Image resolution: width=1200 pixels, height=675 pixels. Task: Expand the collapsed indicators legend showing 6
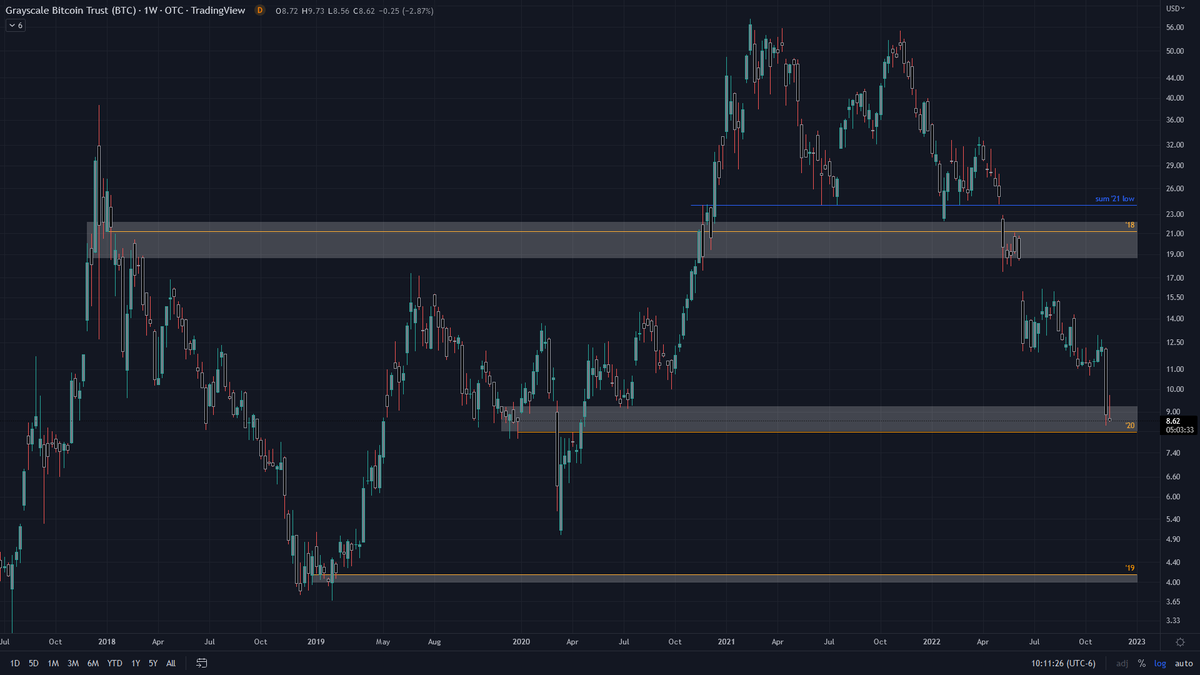[16, 25]
